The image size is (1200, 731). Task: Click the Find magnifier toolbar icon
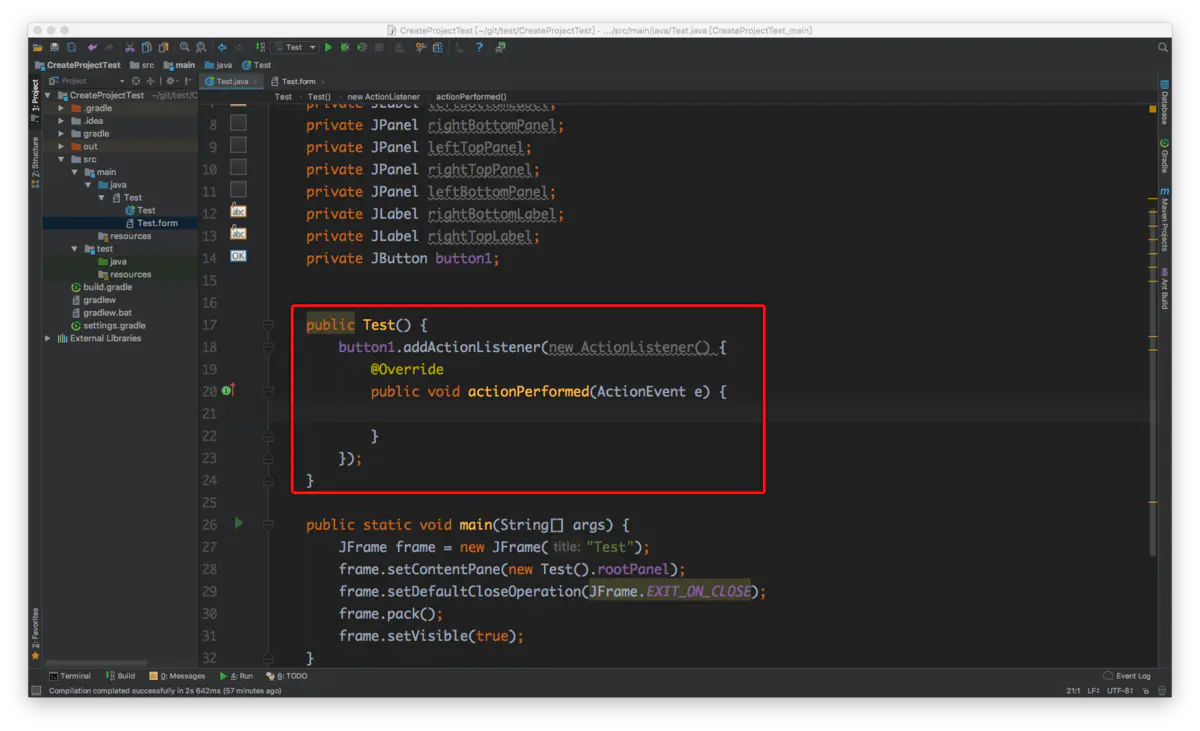pos(185,47)
